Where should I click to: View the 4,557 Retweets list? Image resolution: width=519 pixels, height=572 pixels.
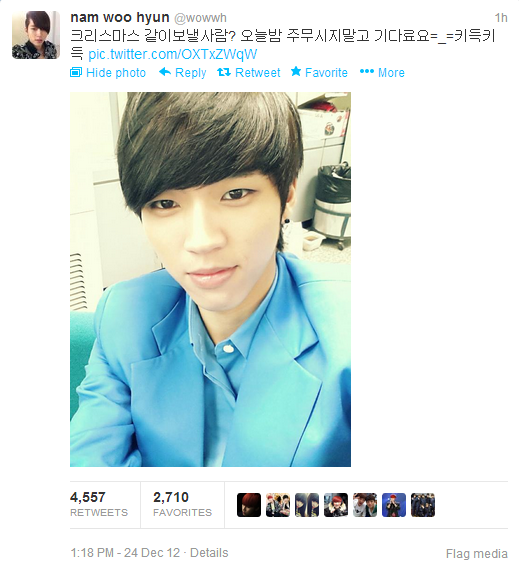click(x=99, y=505)
